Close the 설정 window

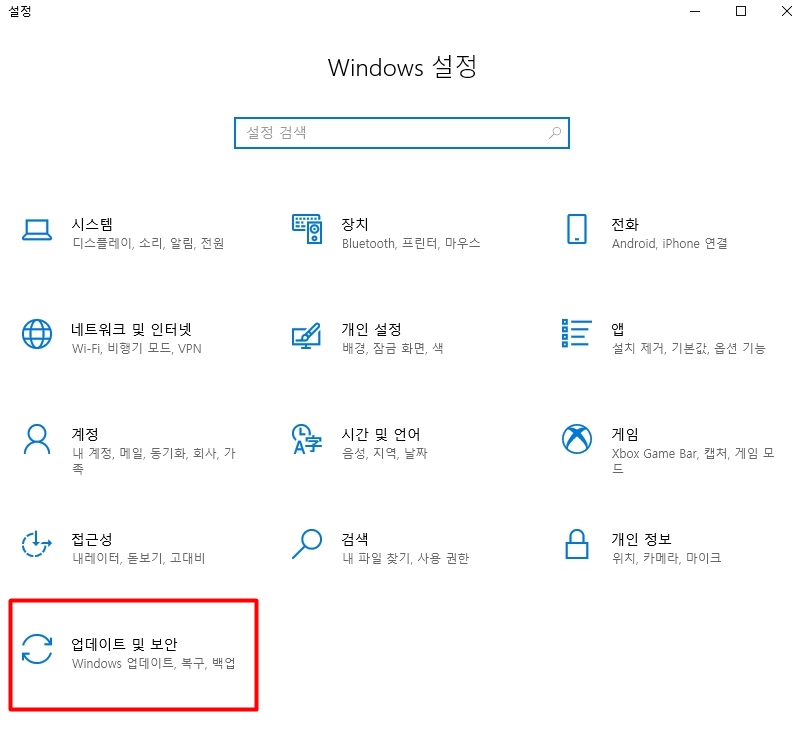pyautogui.click(x=786, y=11)
